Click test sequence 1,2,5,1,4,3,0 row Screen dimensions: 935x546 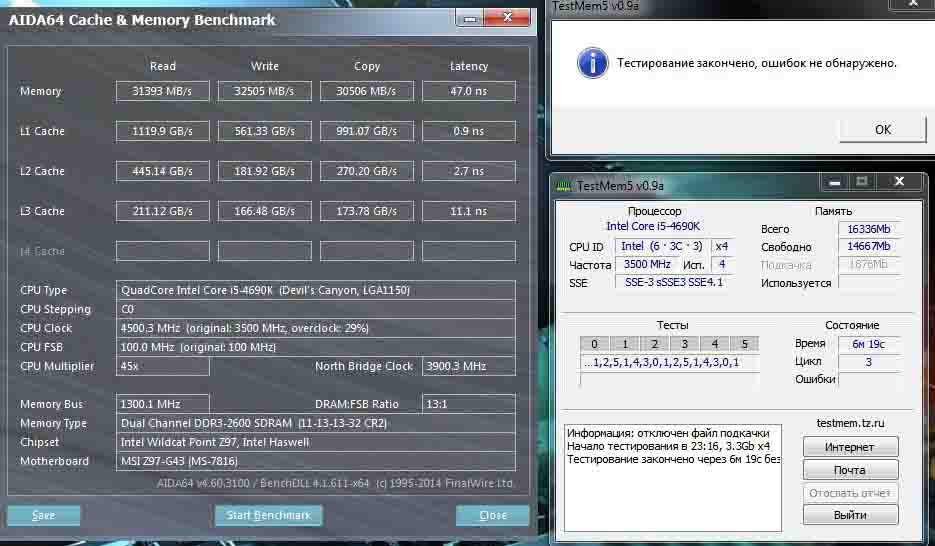669,362
